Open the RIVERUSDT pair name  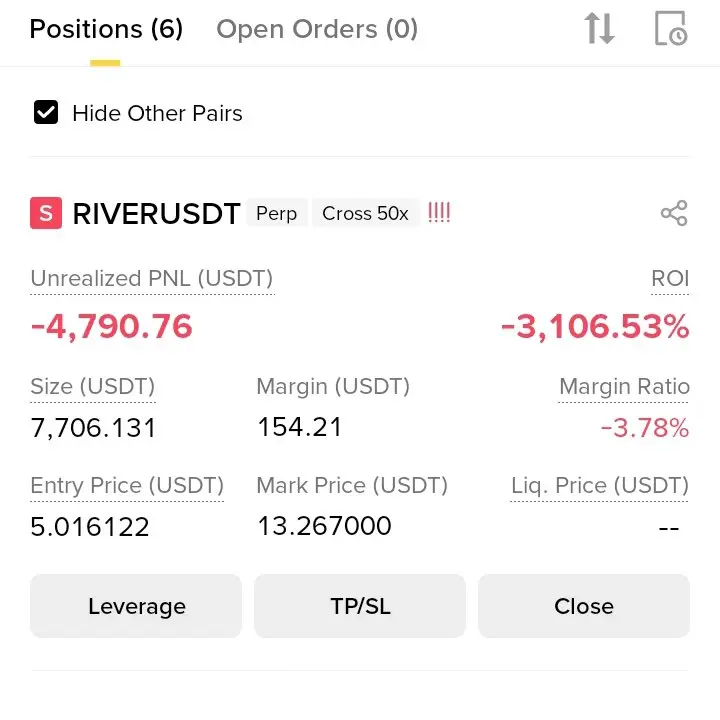coord(156,214)
